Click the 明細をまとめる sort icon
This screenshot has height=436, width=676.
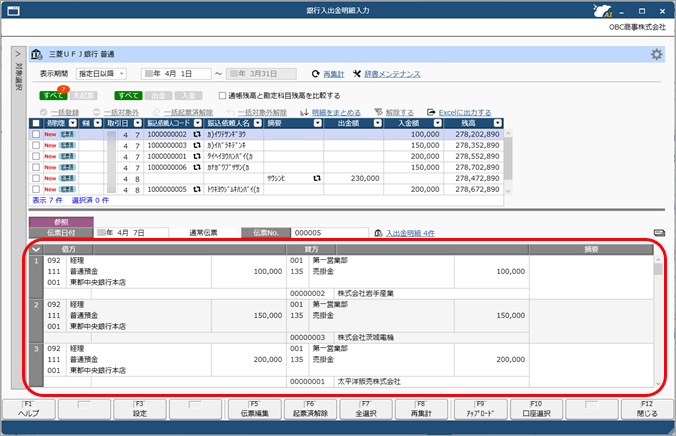[x=304, y=113]
